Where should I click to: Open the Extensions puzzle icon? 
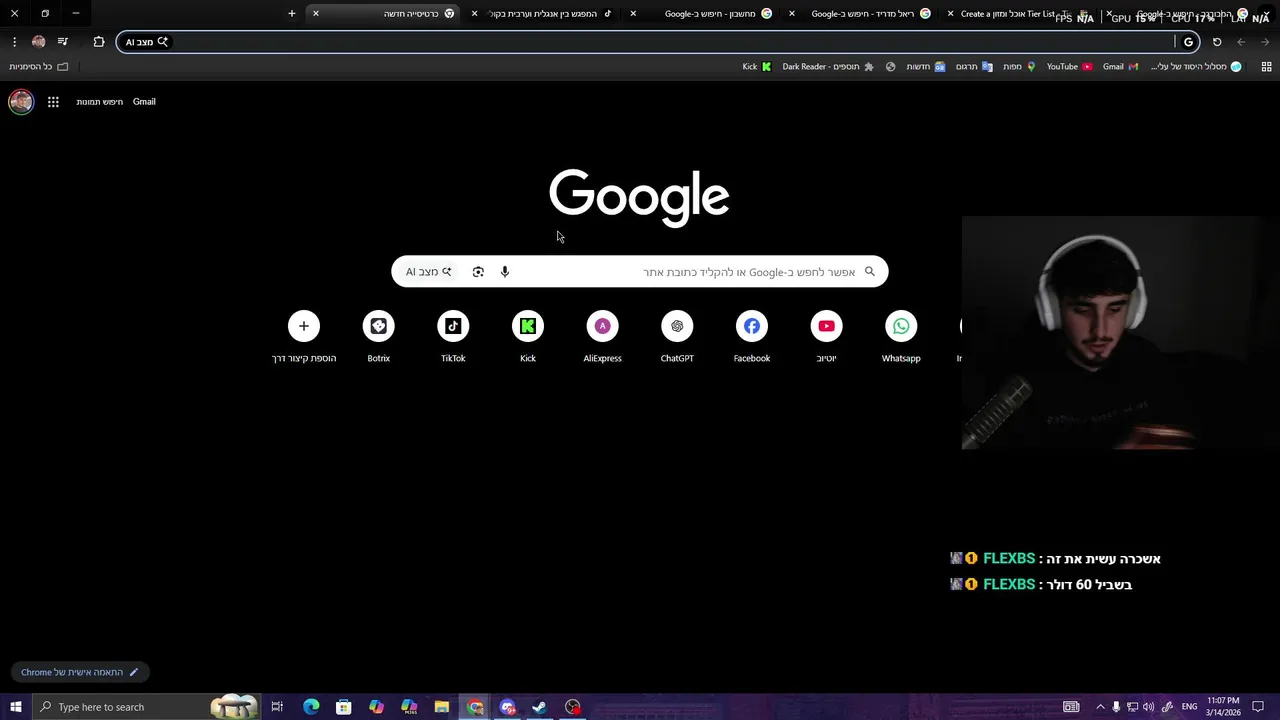click(98, 42)
